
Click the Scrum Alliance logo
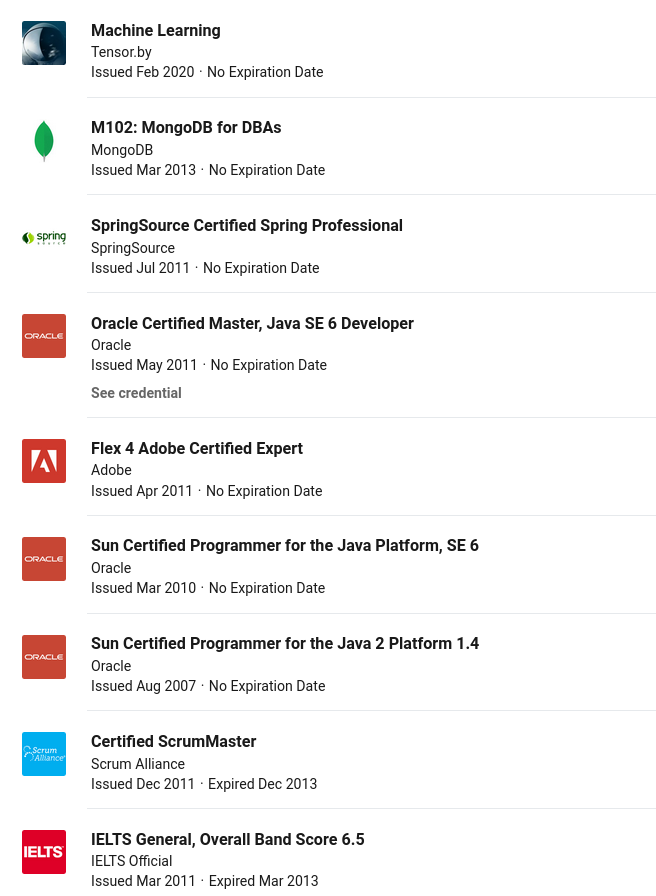44,754
